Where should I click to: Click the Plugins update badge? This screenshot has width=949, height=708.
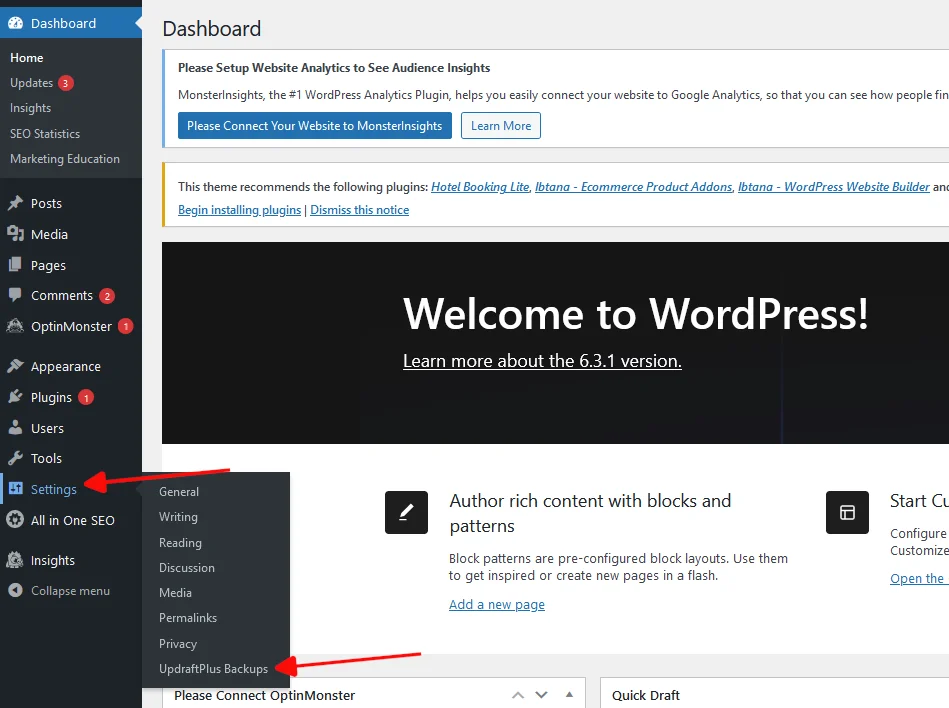click(86, 398)
